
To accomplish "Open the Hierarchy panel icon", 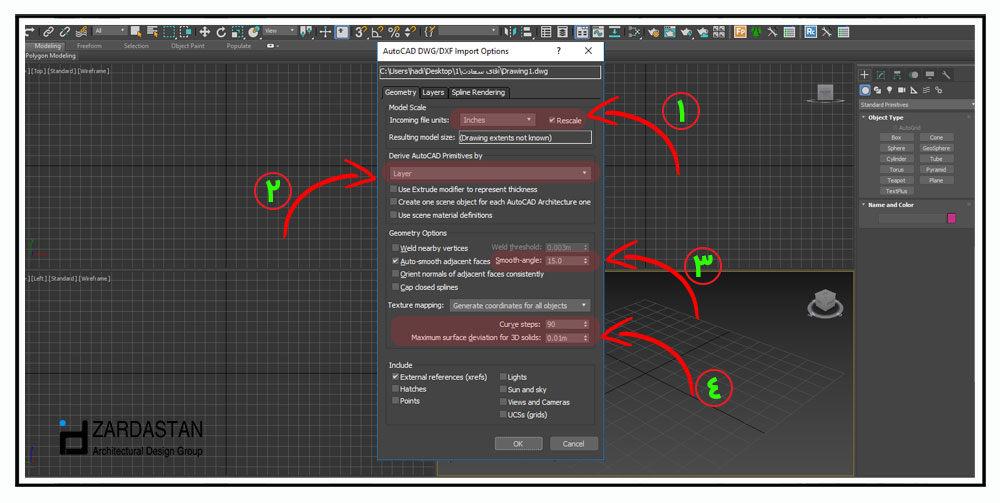I will (897, 75).
